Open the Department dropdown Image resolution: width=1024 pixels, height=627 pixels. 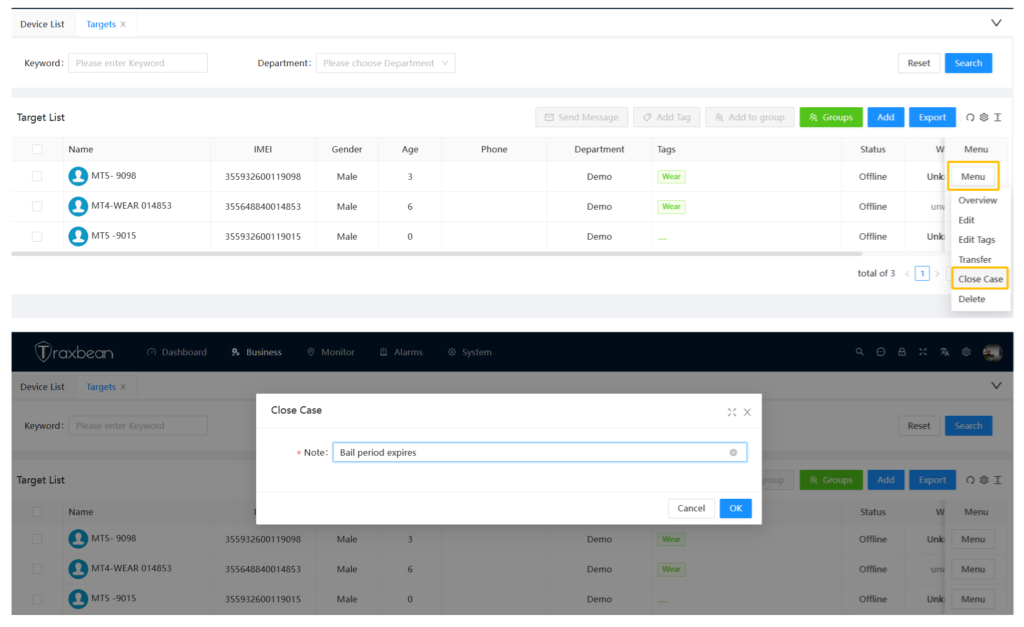pyautogui.click(x=385, y=63)
